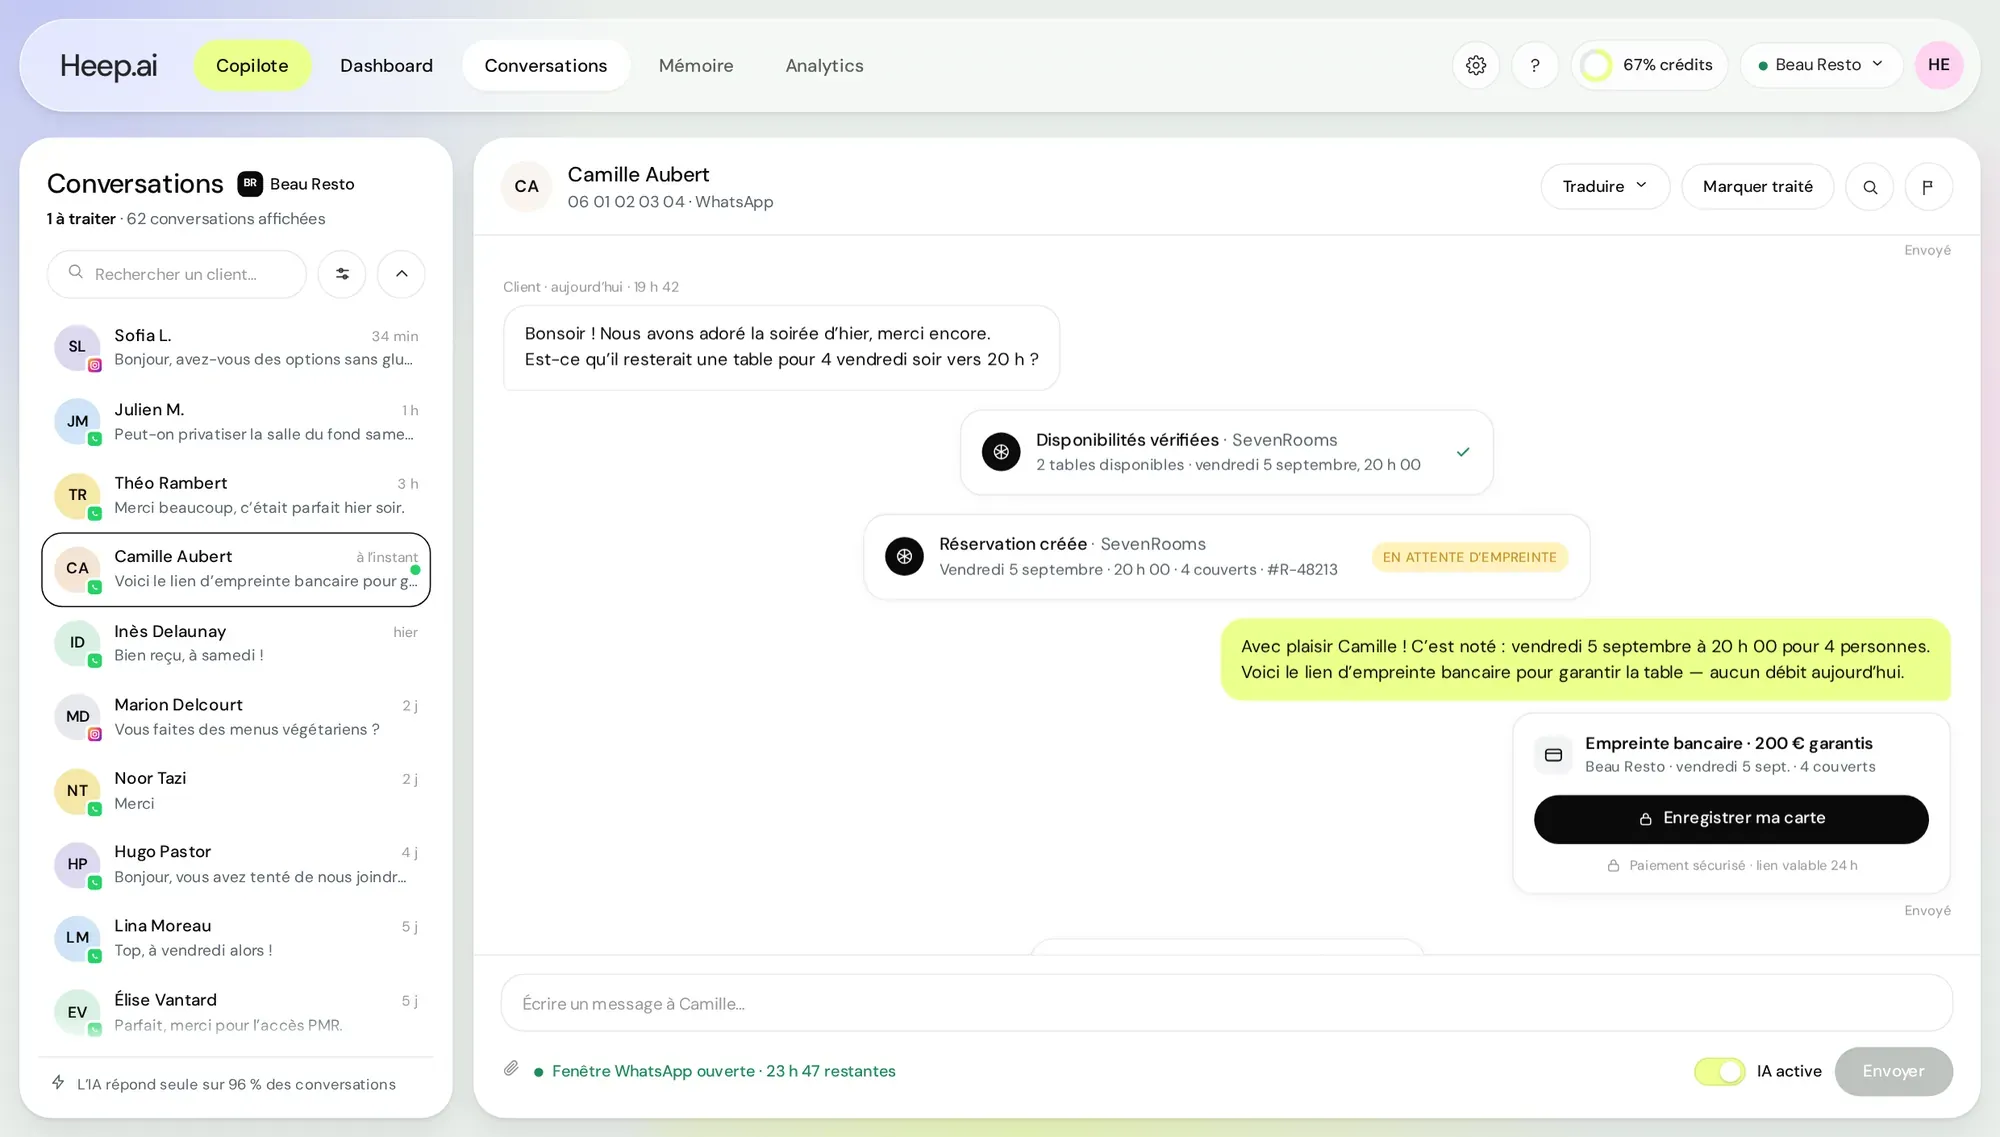The width and height of the screenshot is (2000, 1137).
Task: Click the Marquer traité button
Action: coord(1757,187)
